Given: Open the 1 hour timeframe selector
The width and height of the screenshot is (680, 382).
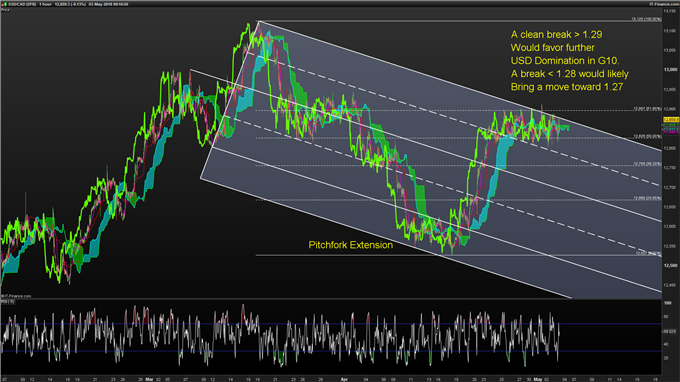Looking at the screenshot, I should point(45,4).
